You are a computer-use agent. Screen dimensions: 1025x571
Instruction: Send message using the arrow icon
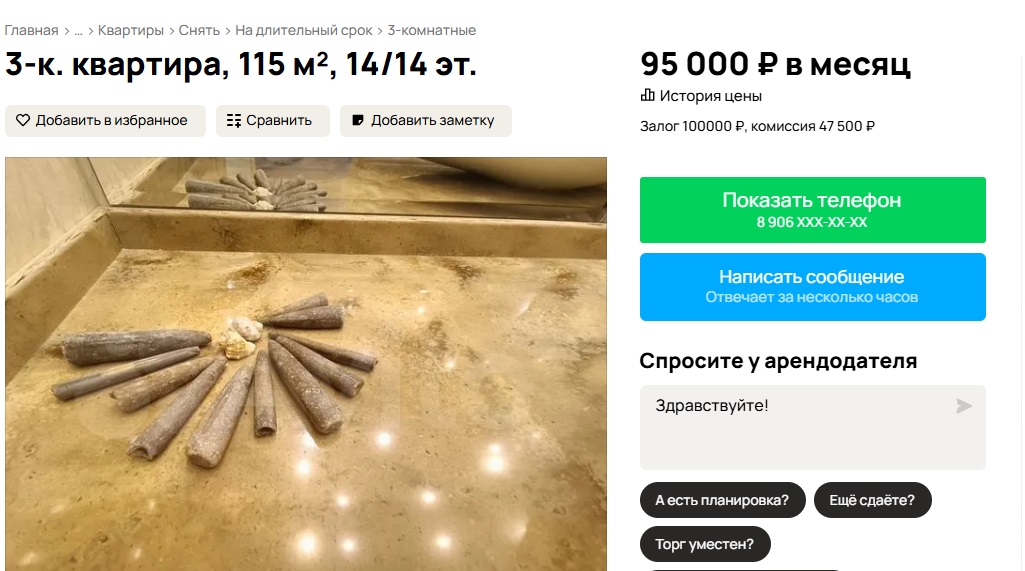[x=964, y=406]
